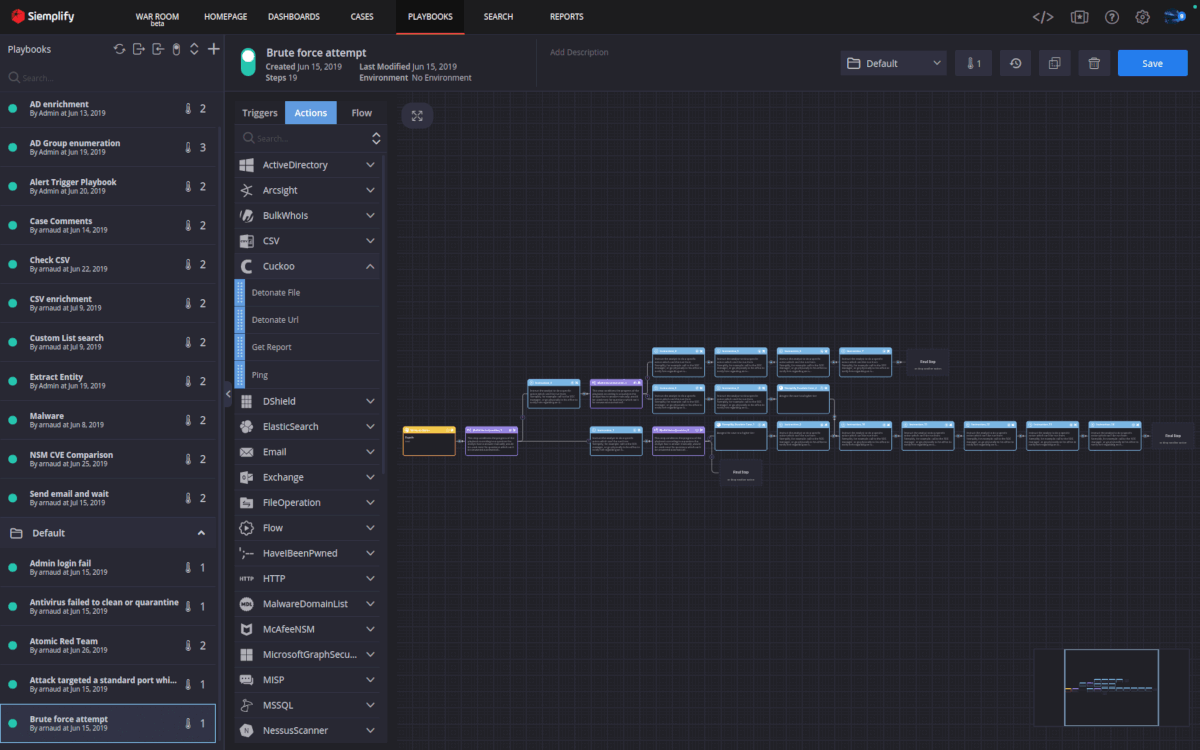The width and height of the screenshot is (1200, 750).
Task: Click the green status dot for Admin login fail
Action: click(13, 568)
